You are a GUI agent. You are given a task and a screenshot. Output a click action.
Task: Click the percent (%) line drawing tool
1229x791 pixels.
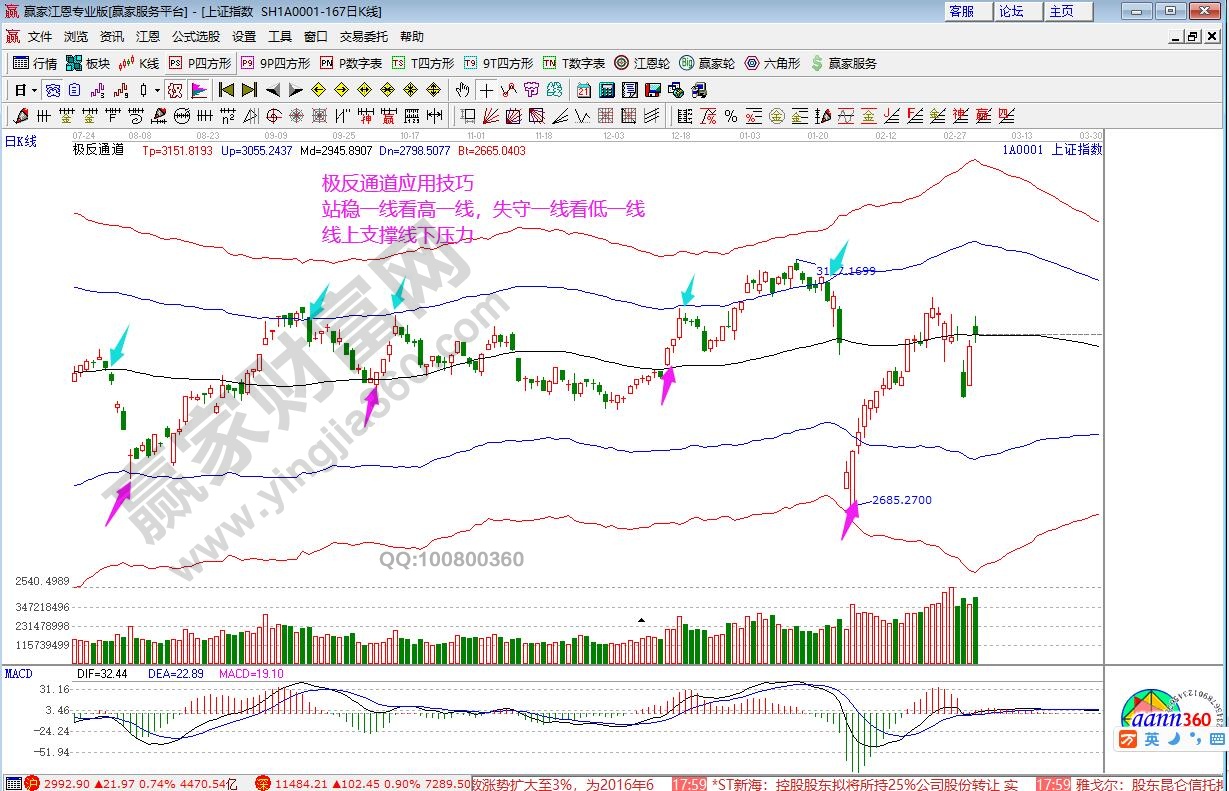730,116
